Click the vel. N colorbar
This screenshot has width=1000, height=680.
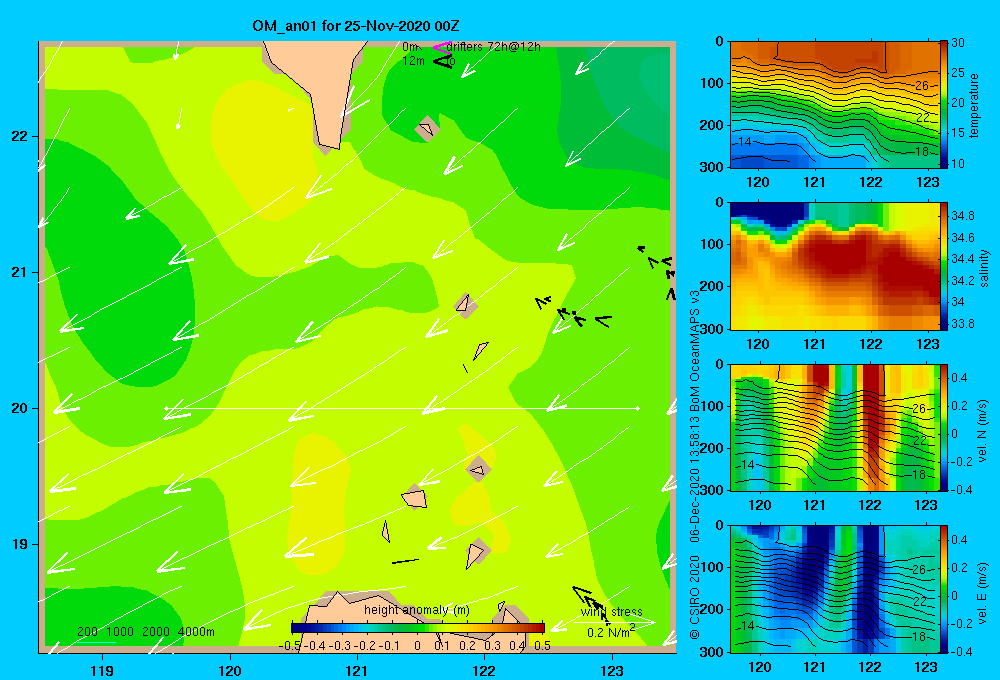[944, 427]
